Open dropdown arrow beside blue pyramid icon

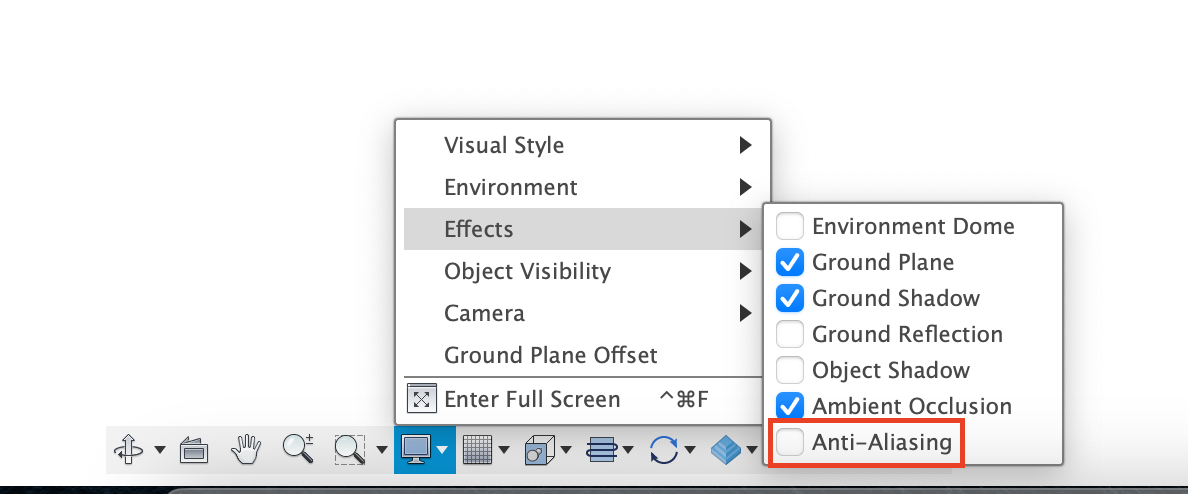coord(752,450)
